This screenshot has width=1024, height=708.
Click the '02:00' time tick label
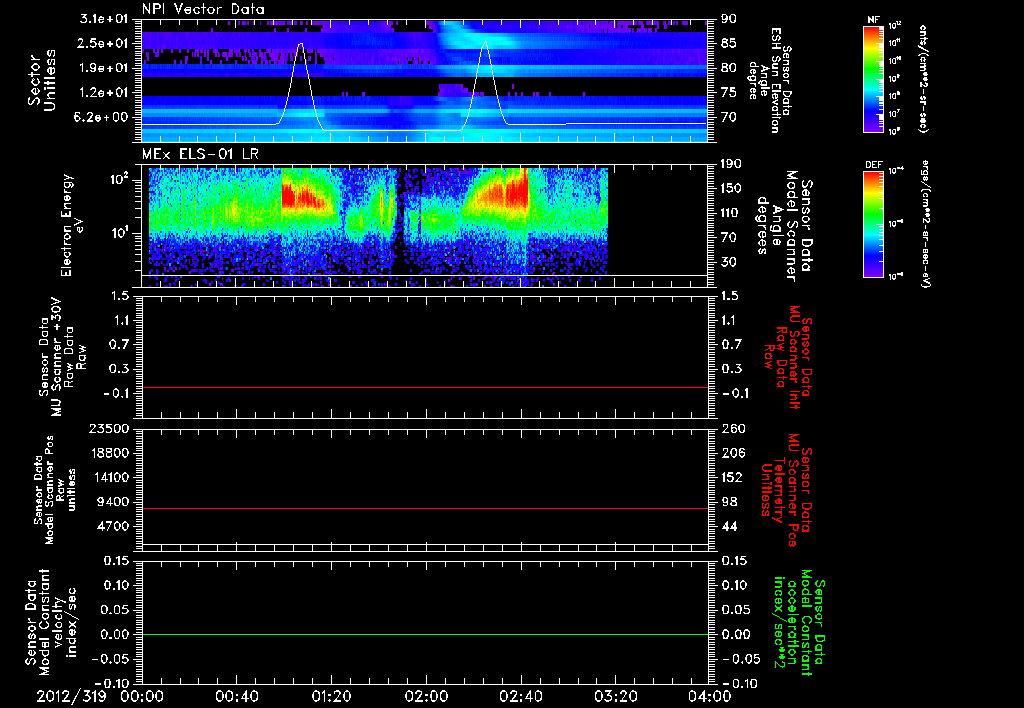426,696
